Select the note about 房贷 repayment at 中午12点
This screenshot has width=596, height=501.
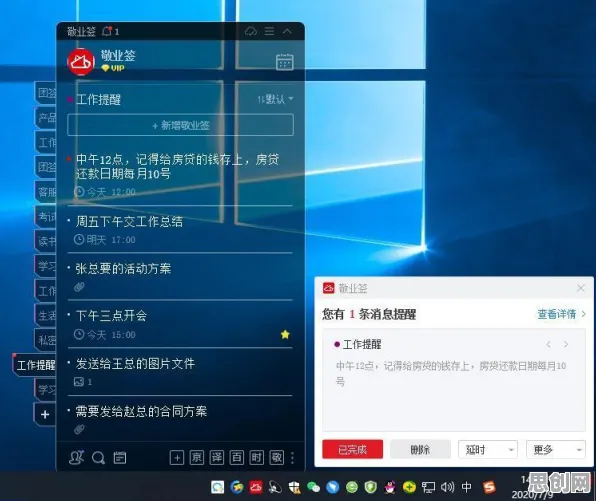[177, 166]
